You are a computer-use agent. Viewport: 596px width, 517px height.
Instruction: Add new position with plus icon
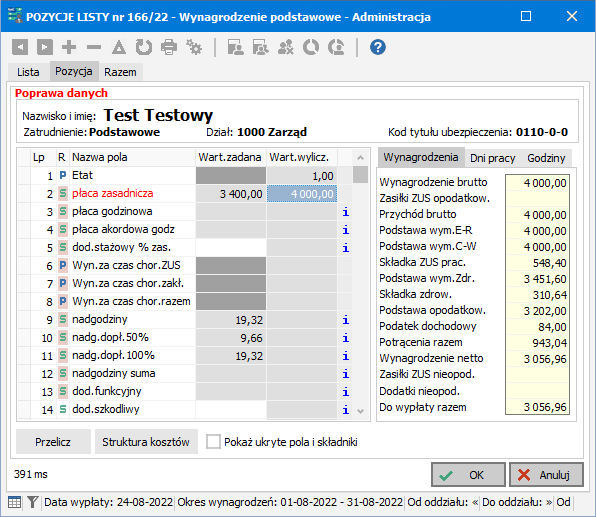click(69, 48)
